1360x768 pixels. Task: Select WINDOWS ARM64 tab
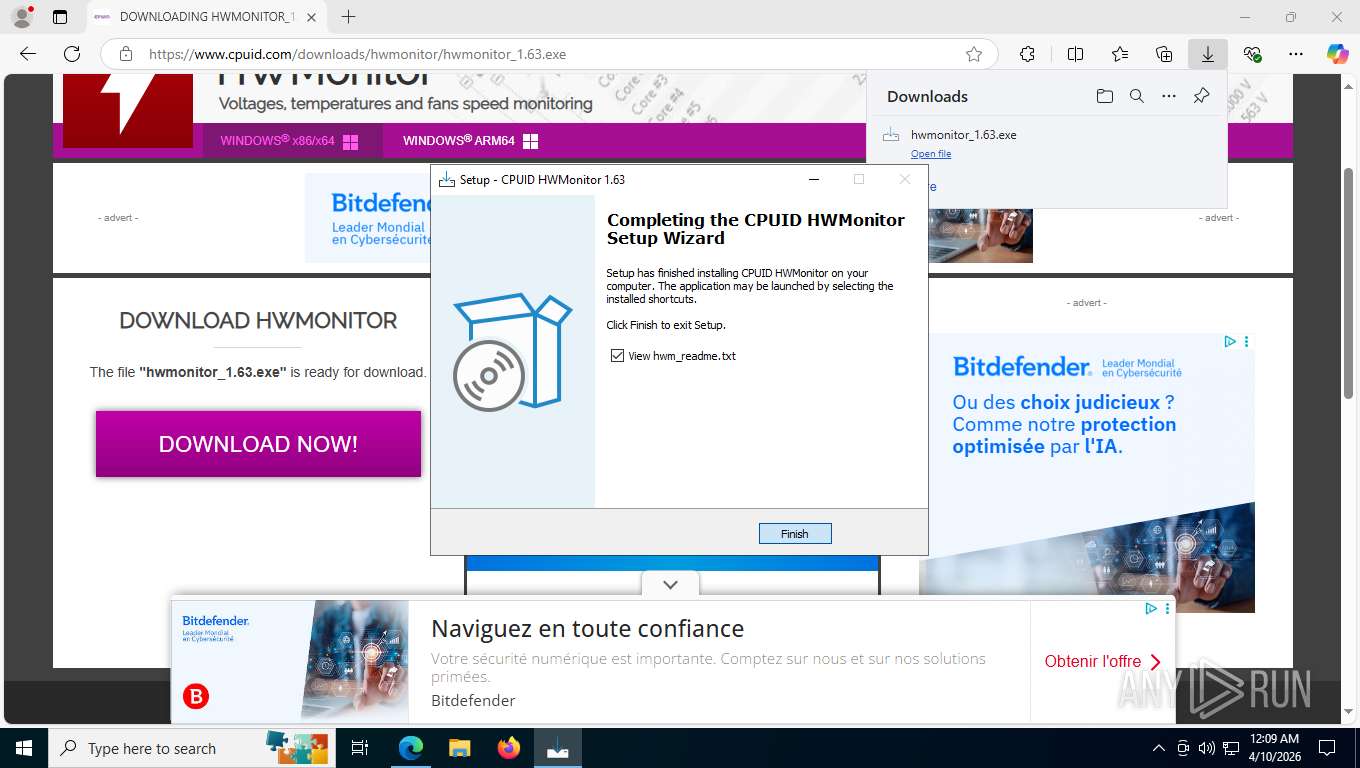coord(470,141)
